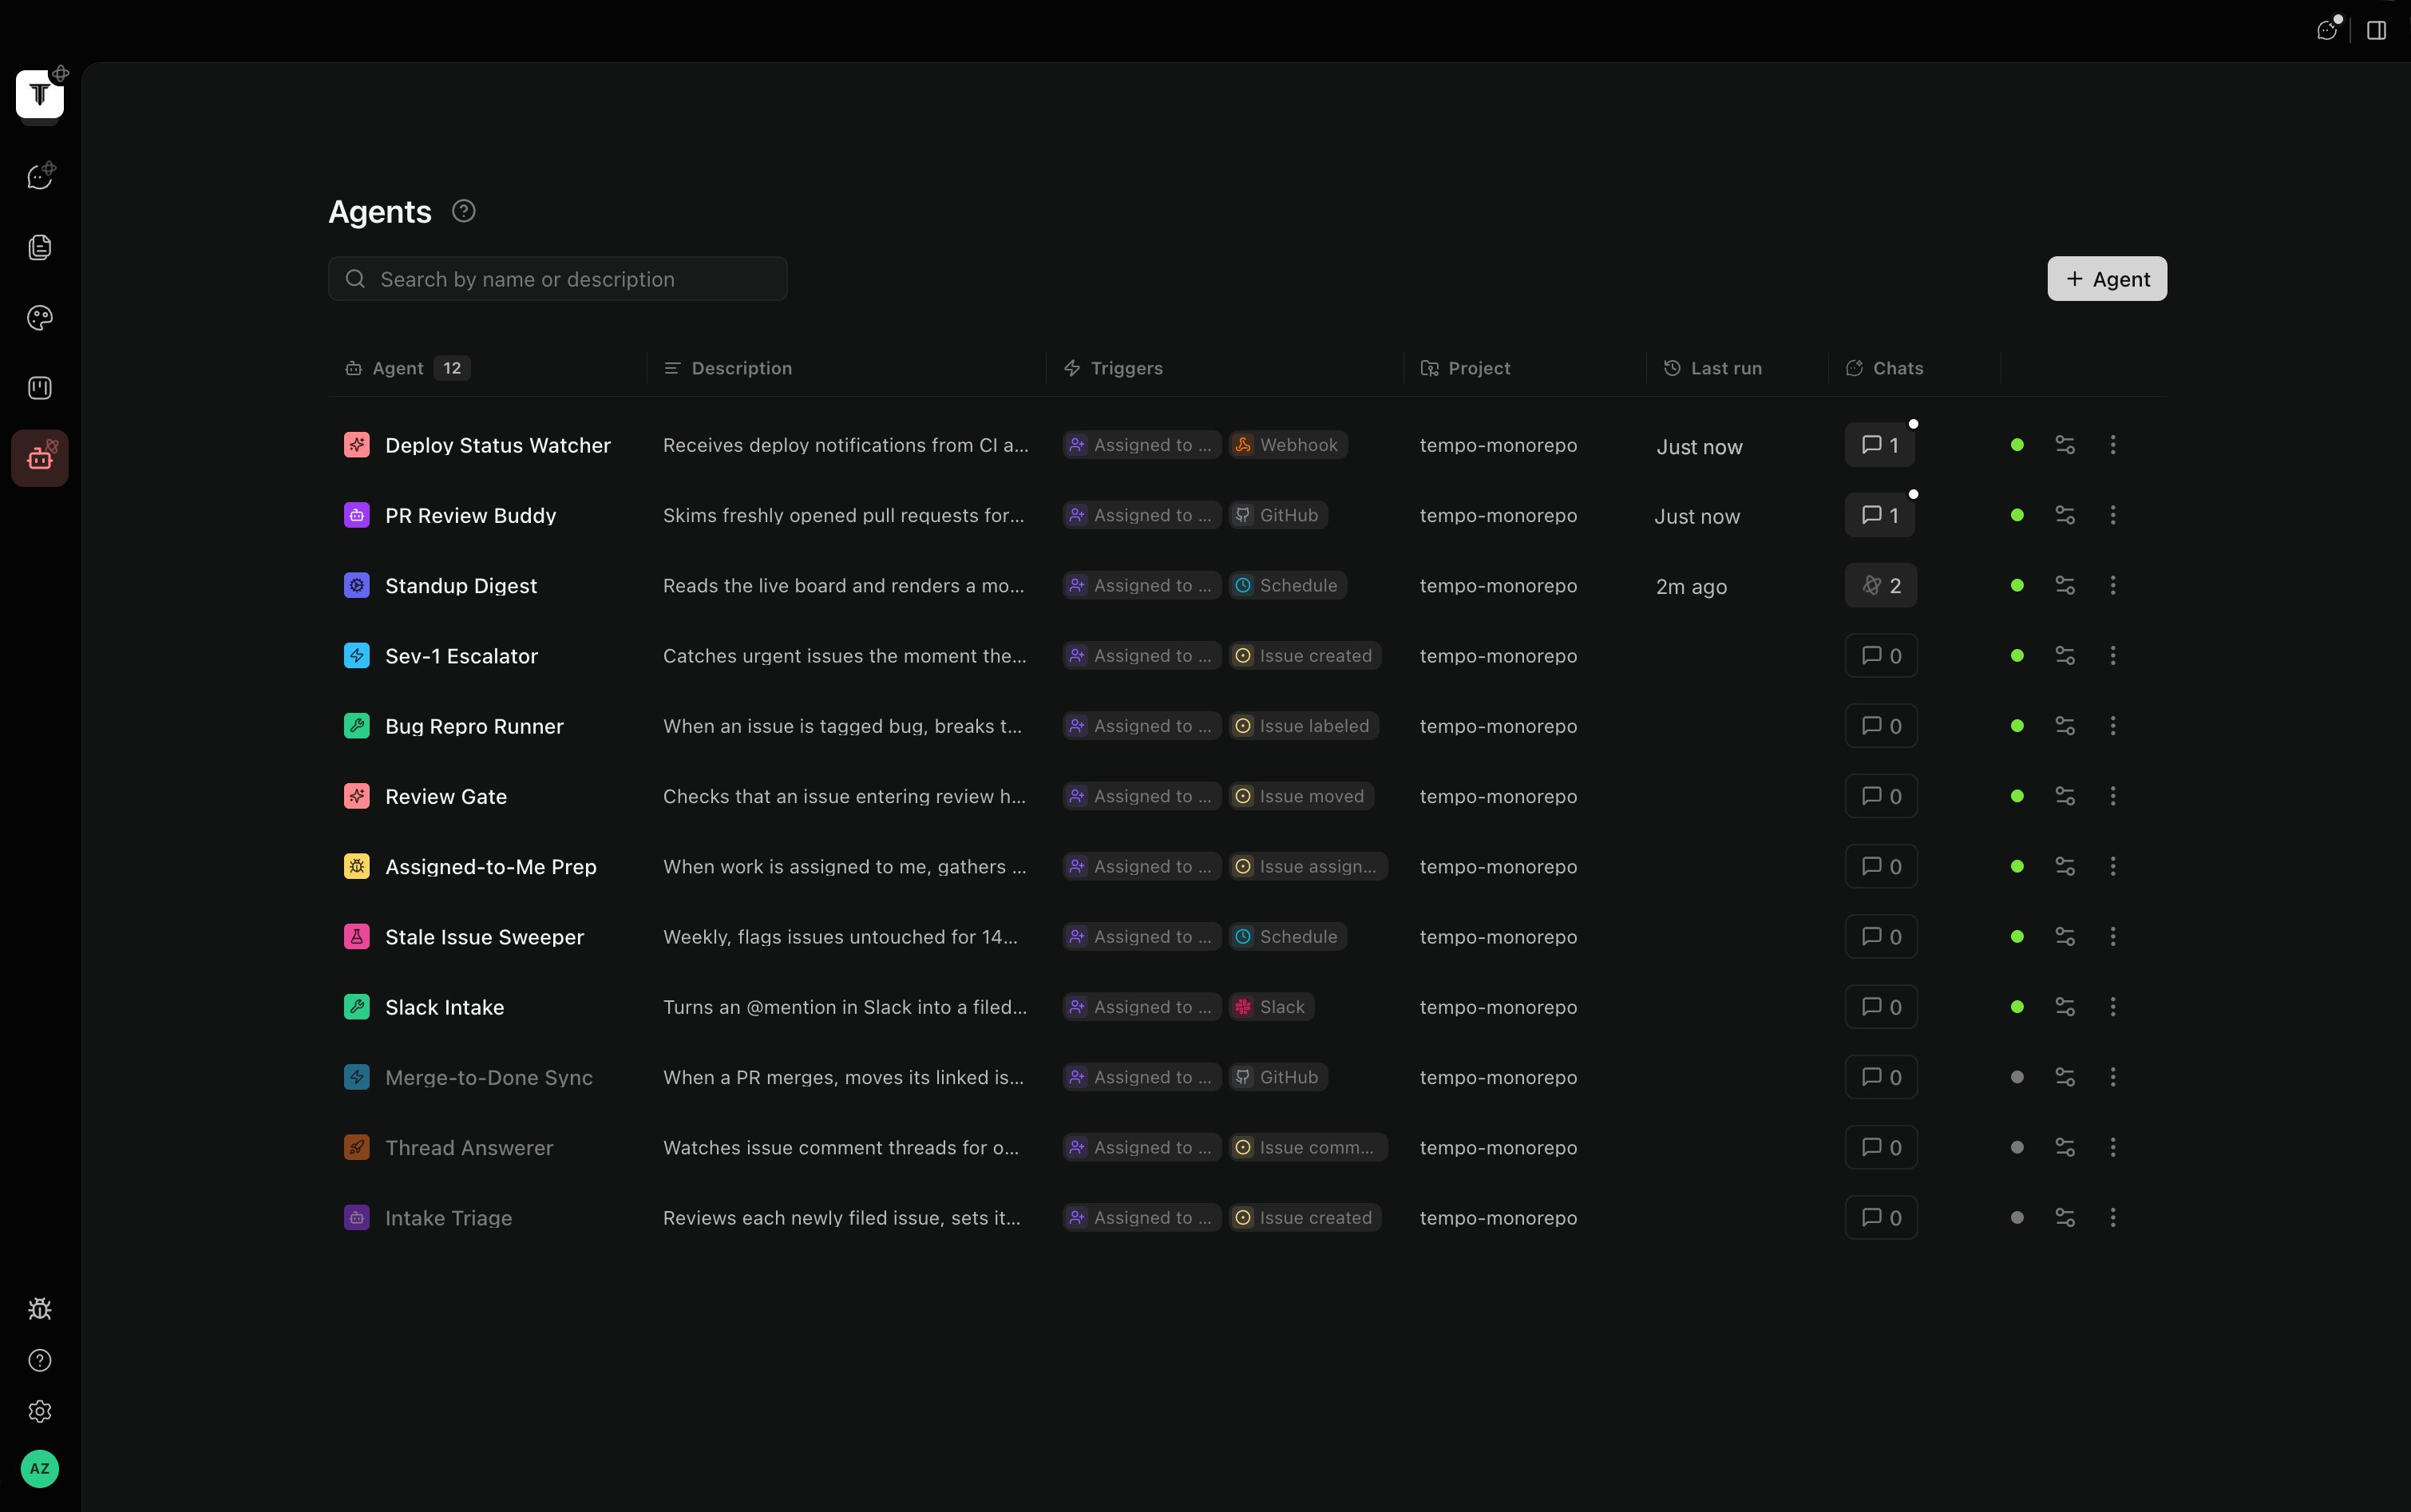Open Slack Intake chats button

coord(1881,1007)
